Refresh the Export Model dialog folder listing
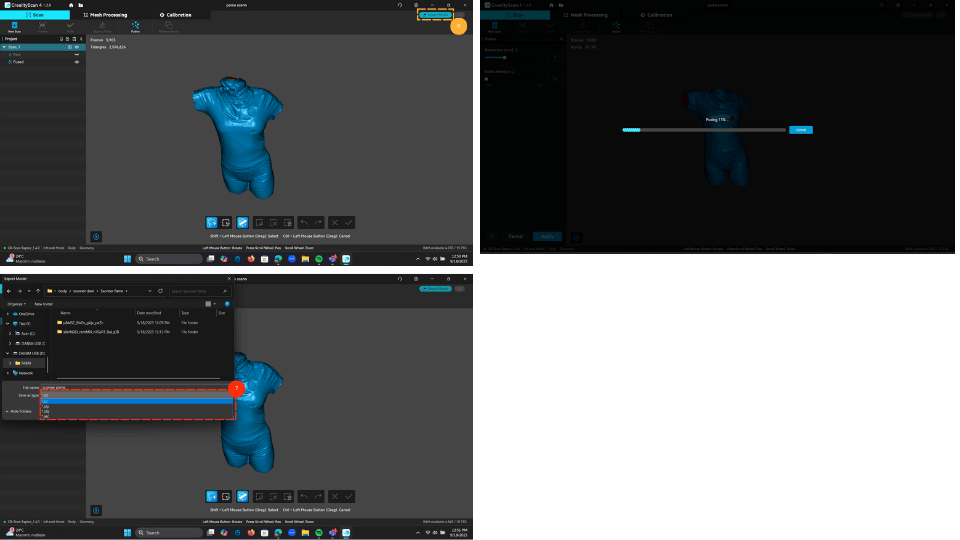Image resolution: width=960 pixels, height=540 pixels. [x=161, y=291]
